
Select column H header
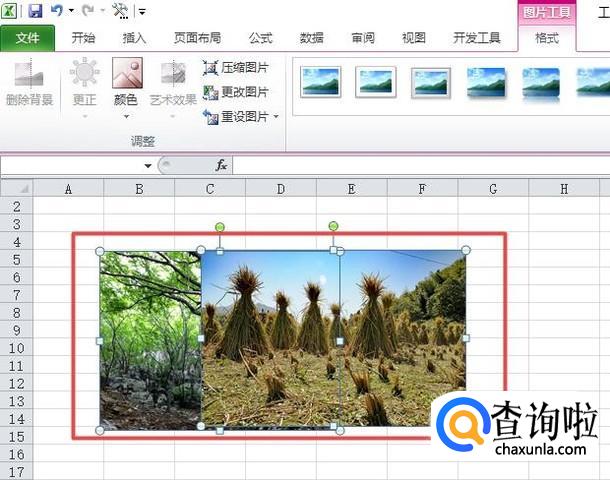pos(564,189)
